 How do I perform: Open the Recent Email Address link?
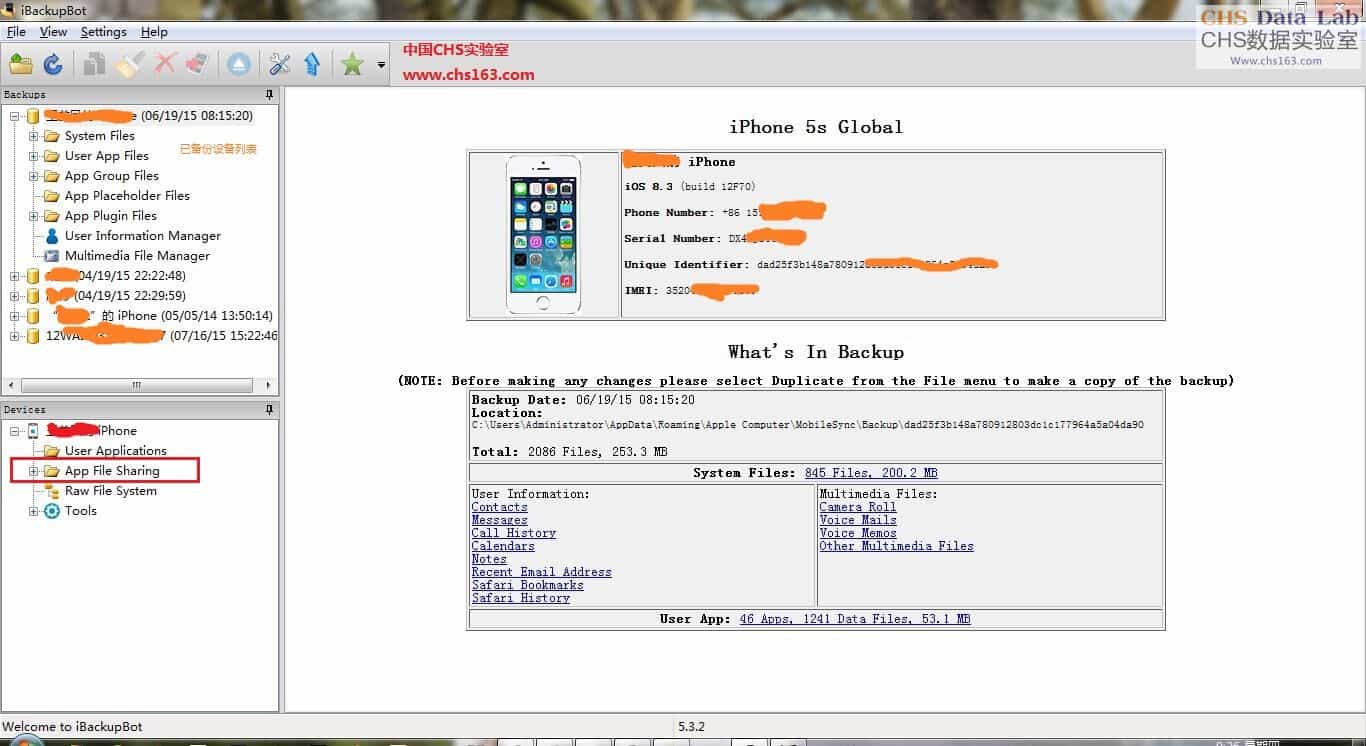point(542,572)
